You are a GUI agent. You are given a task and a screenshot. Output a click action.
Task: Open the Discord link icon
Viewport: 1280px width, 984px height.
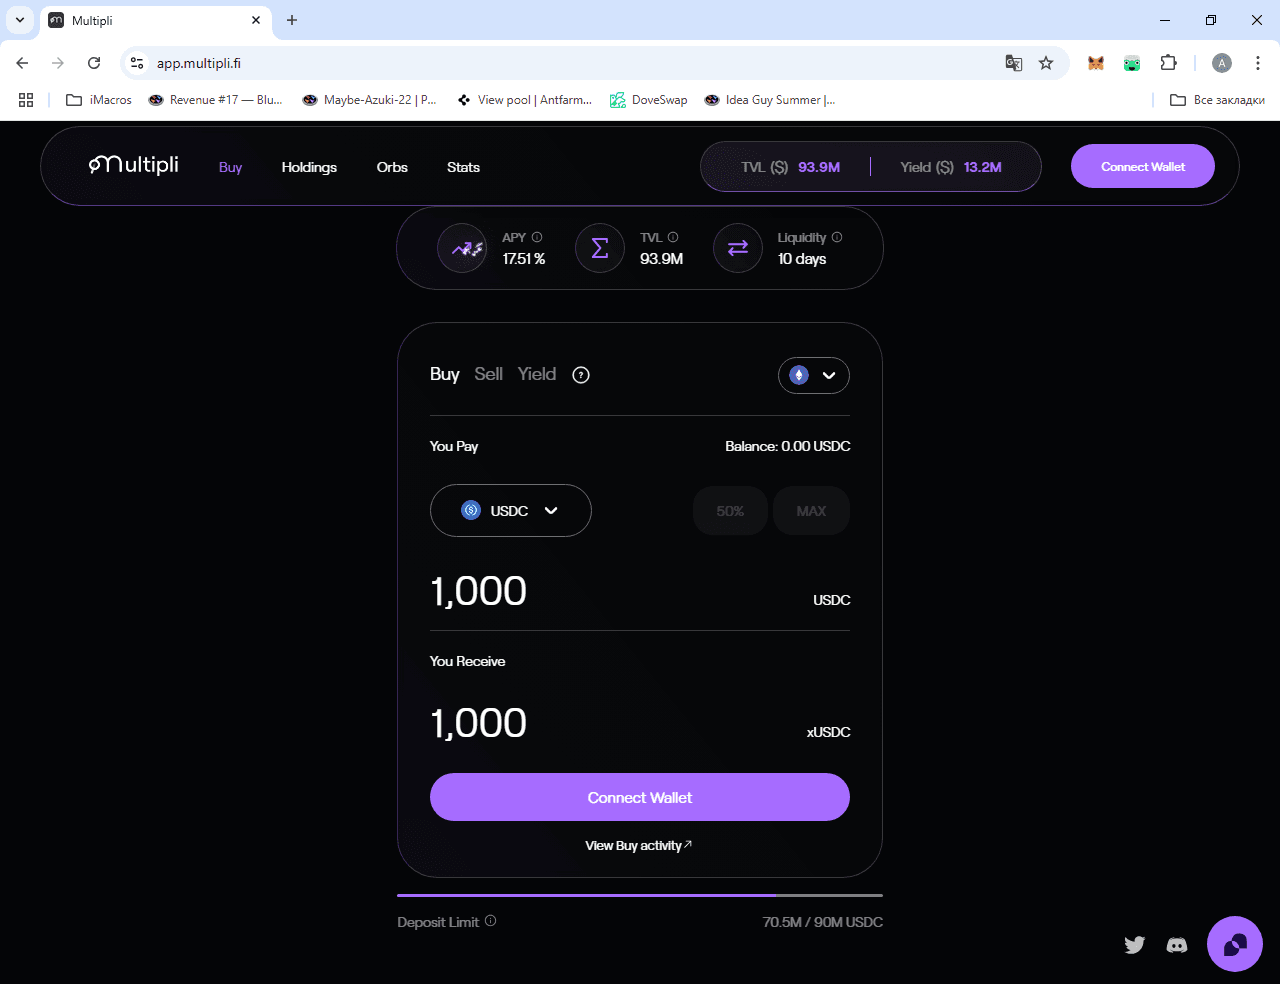[1177, 944]
